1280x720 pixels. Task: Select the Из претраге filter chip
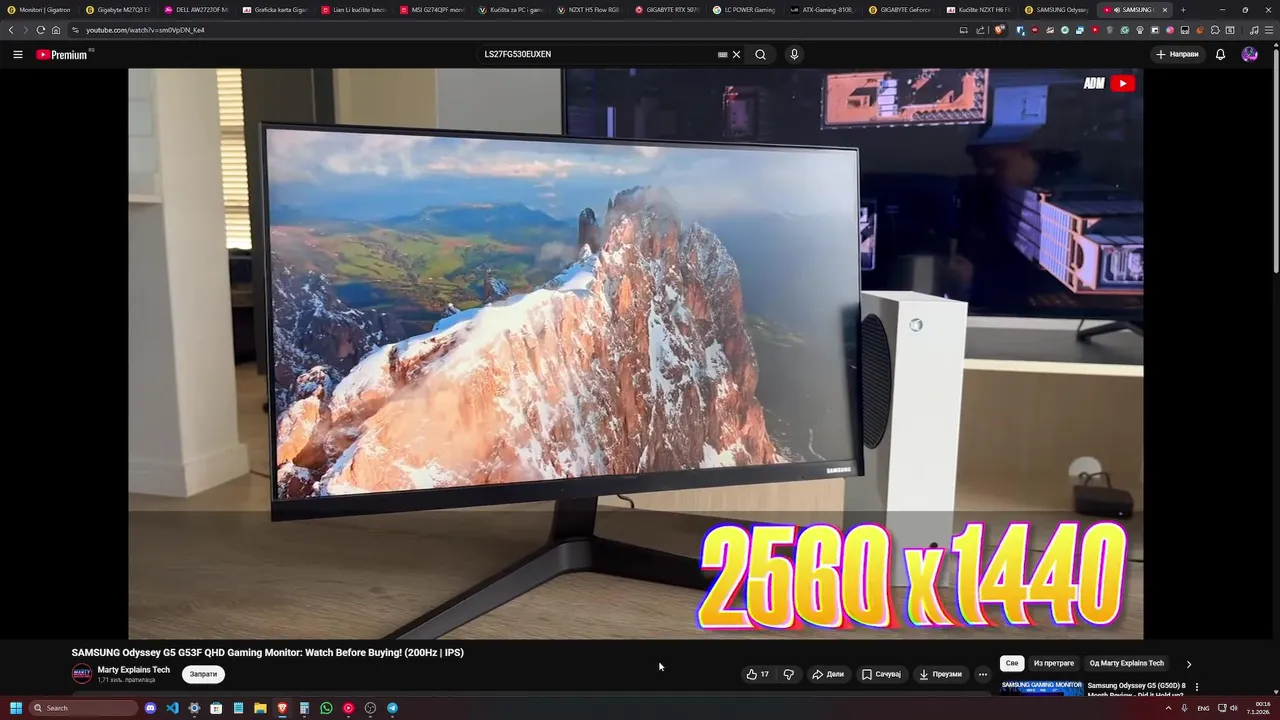pyautogui.click(x=1054, y=663)
